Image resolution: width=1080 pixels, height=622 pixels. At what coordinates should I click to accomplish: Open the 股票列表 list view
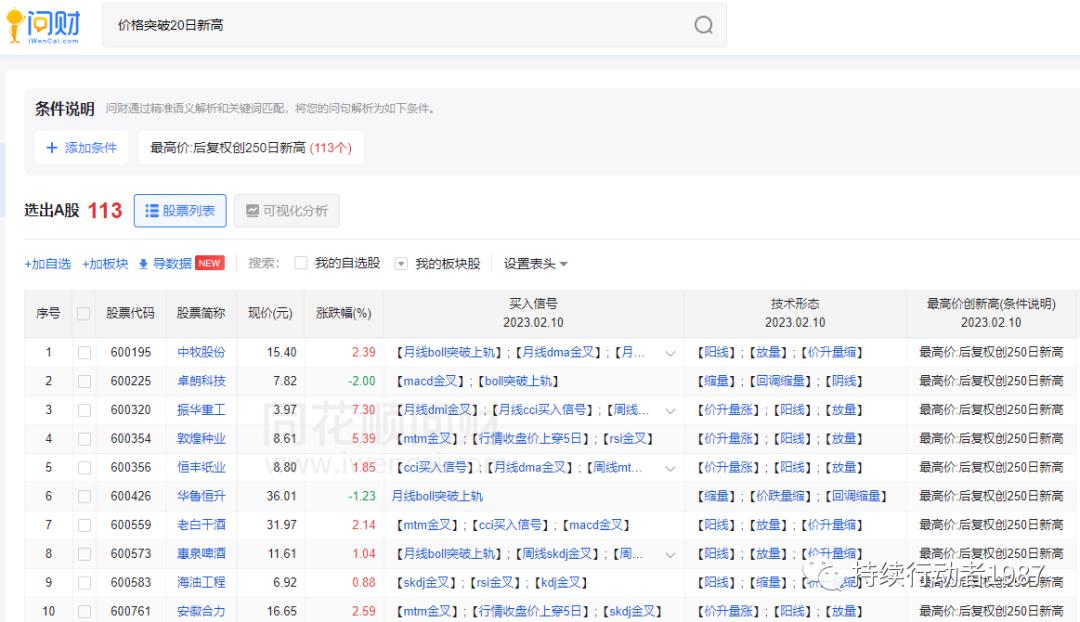click(x=180, y=211)
